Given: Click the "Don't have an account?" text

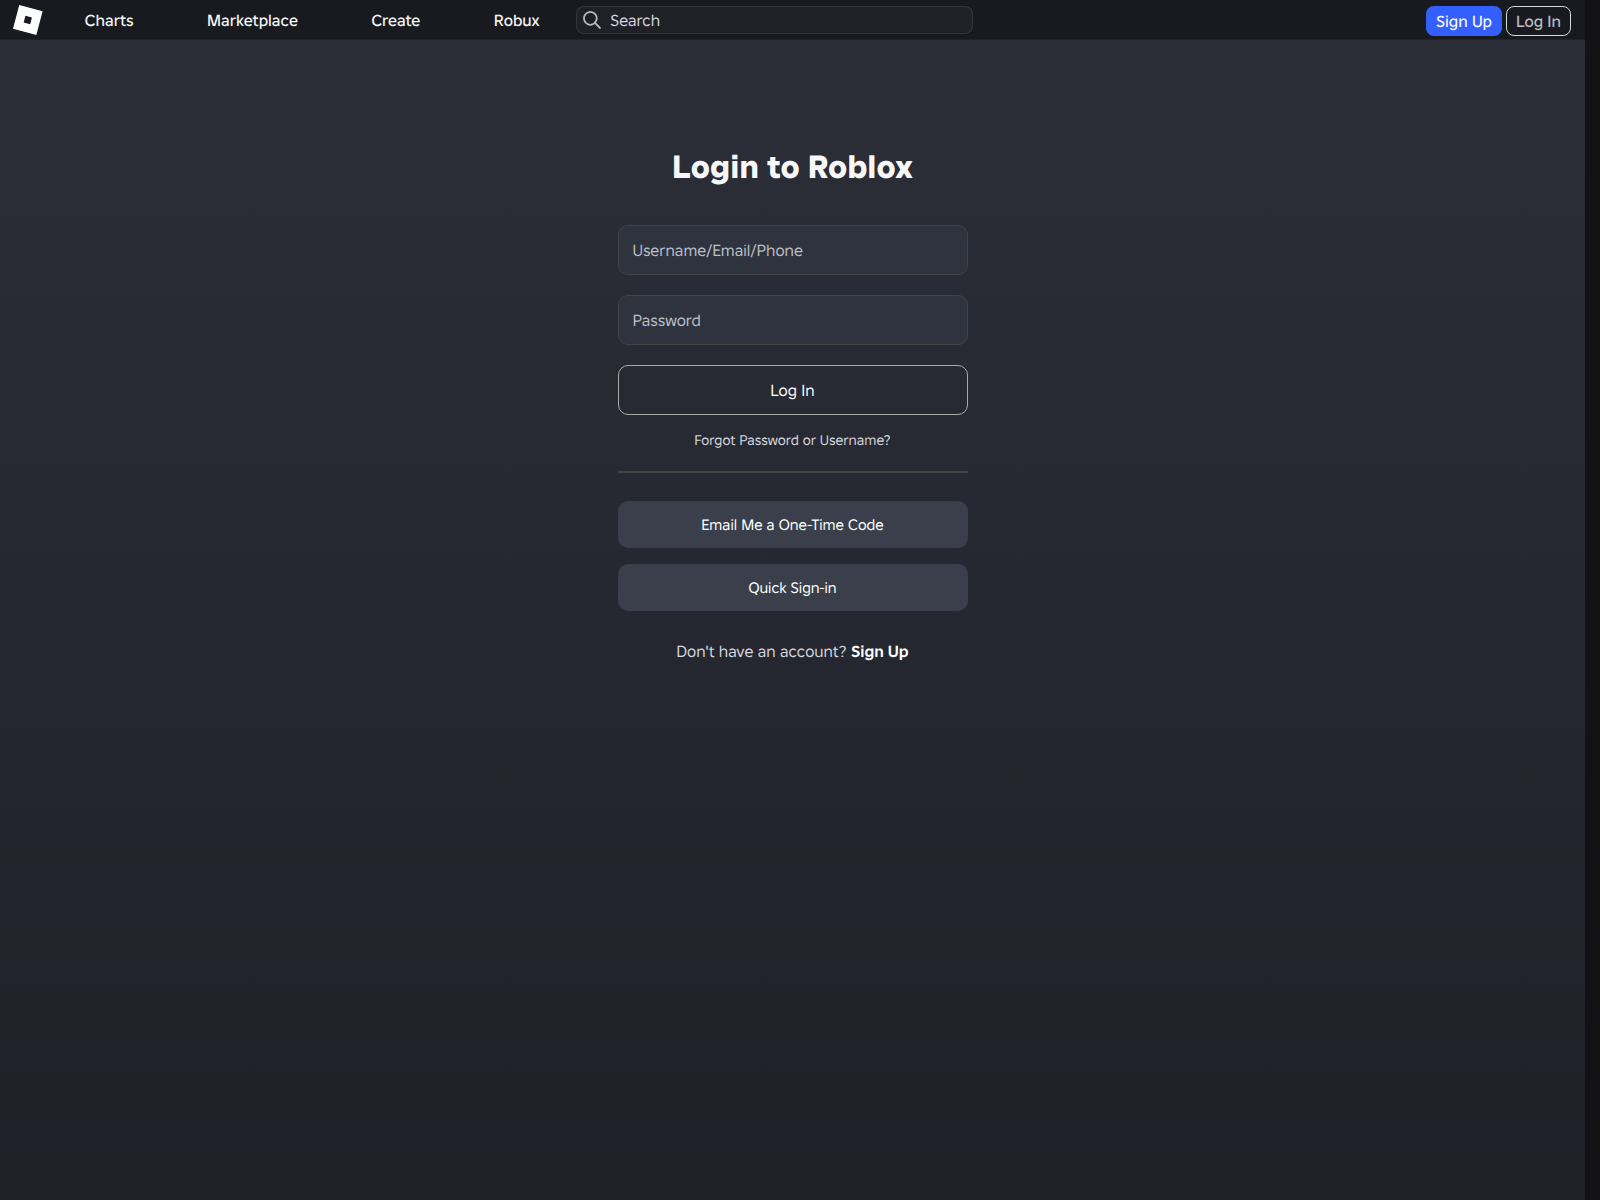Looking at the screenshot, I should (760, 652).
